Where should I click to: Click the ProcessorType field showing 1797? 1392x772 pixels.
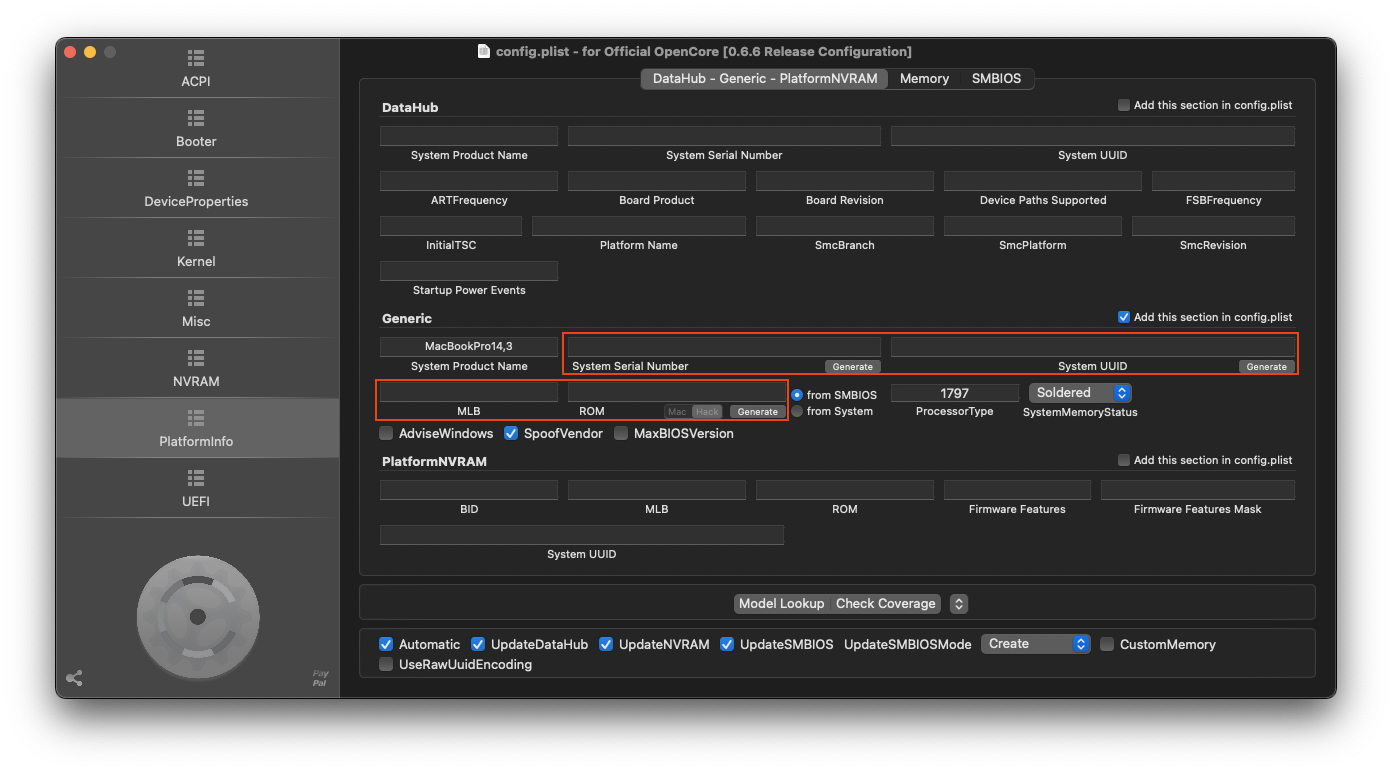pos(955,393)
